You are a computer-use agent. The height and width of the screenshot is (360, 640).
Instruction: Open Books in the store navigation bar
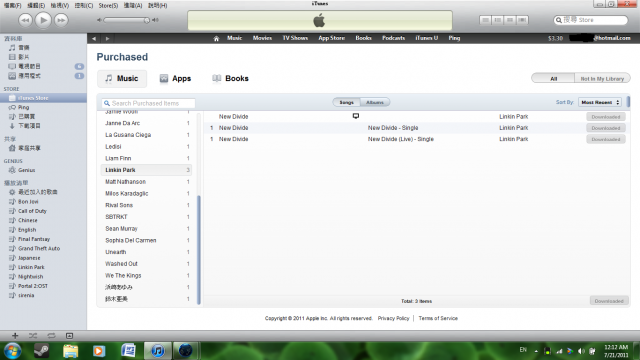coord(363,38)
